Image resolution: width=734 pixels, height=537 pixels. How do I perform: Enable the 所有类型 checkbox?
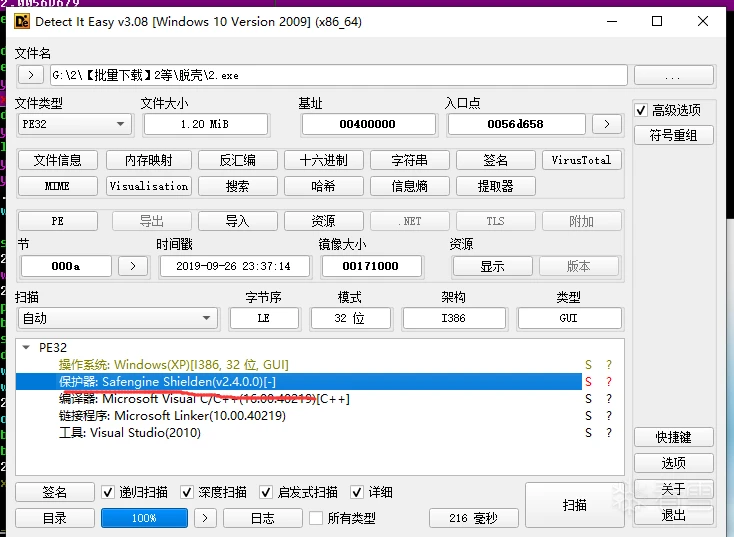click(316, 518)
